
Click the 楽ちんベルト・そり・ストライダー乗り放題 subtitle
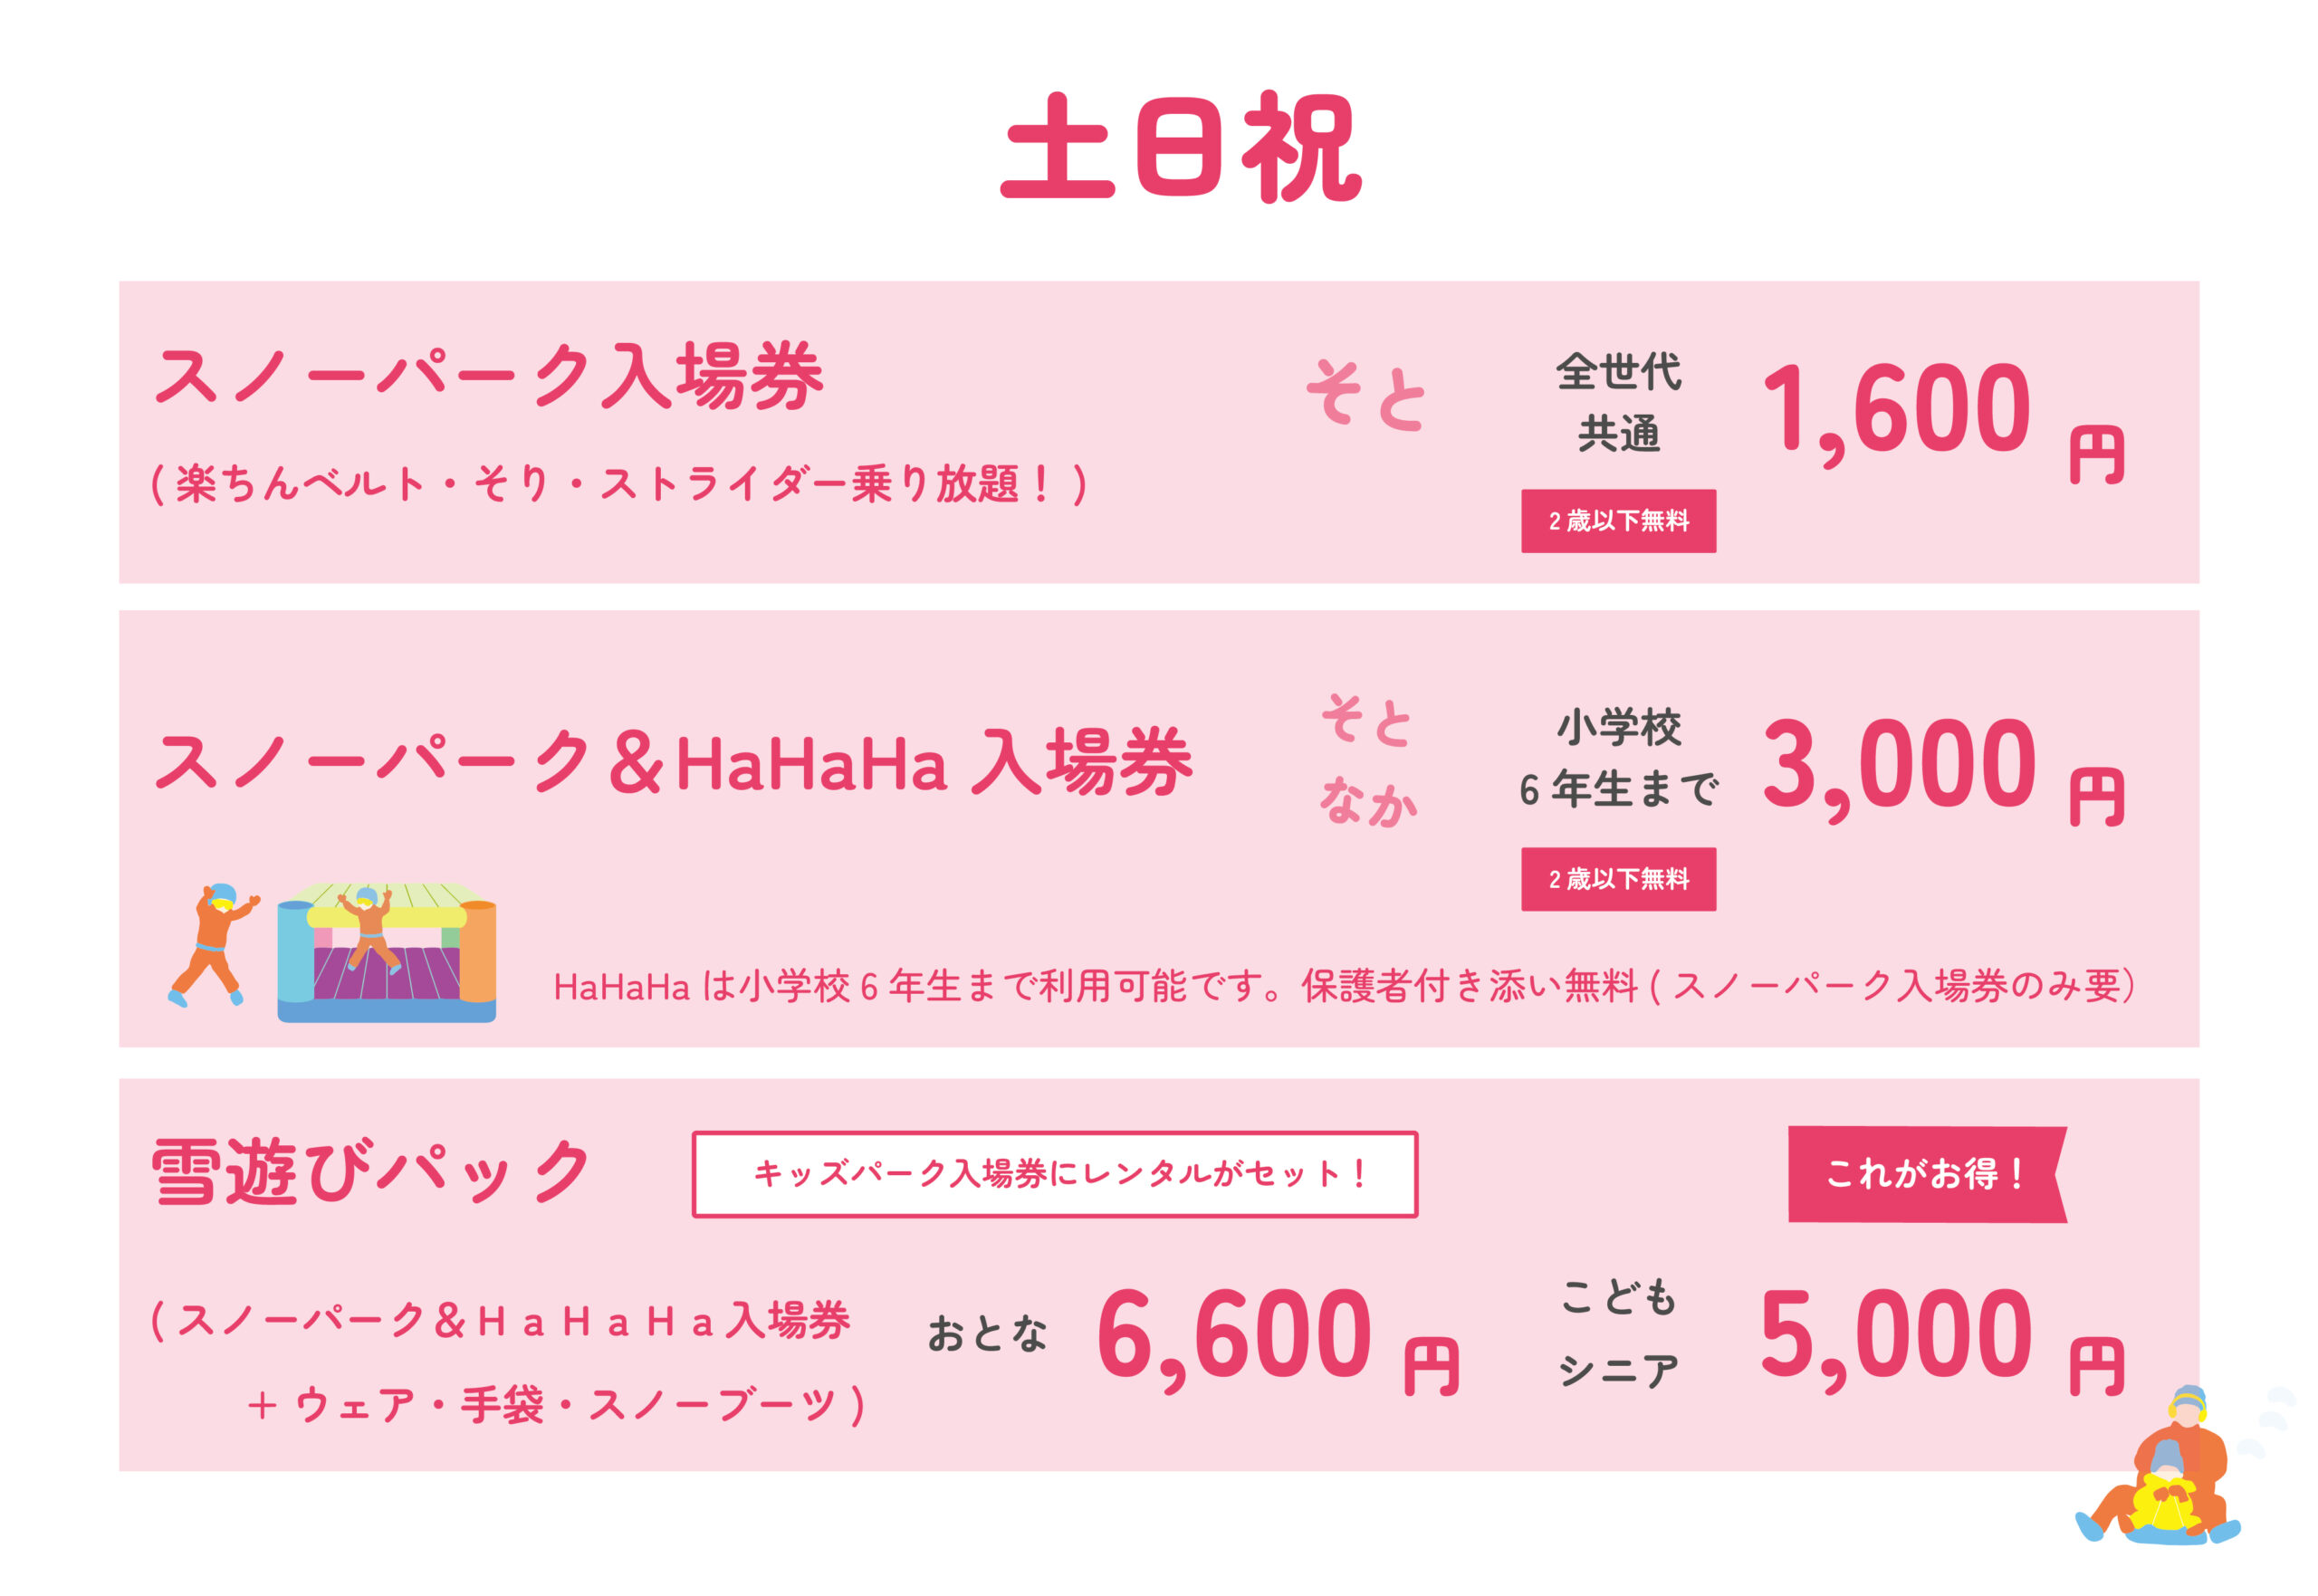point(618,485)
